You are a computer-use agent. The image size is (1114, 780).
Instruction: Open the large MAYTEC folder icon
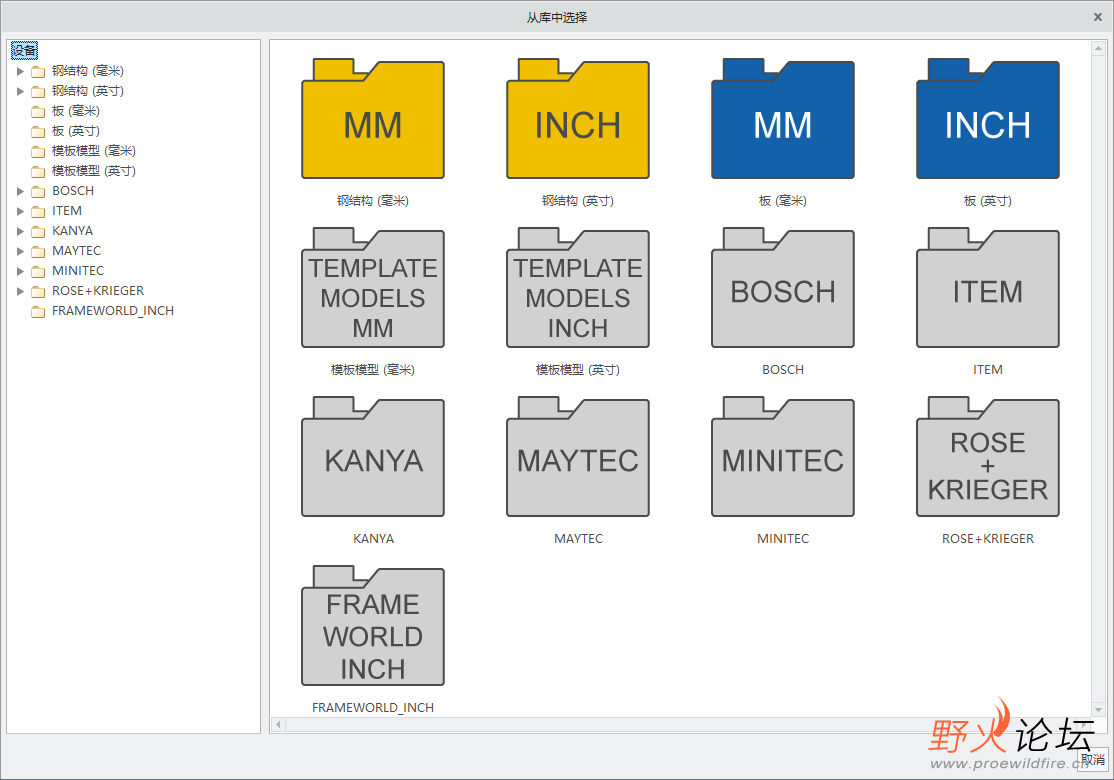pyautogui.click(x=578, y=457)
